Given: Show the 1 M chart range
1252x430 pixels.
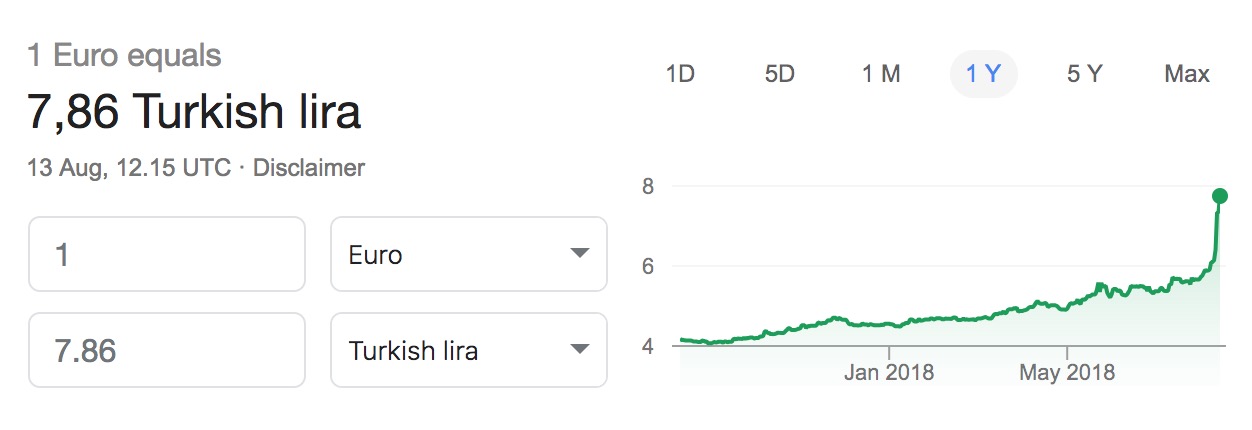Looking at the screenshot, I should point(881,74).
